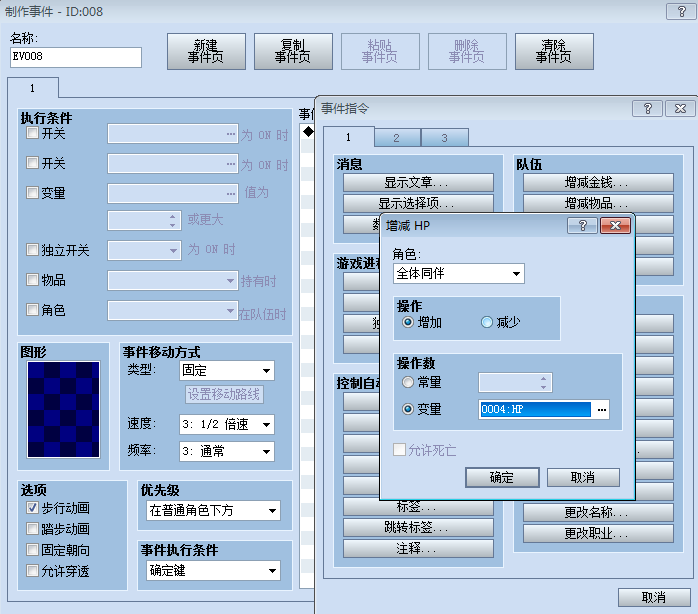Enable second 开关 condition checkbox

pos(32,163)
